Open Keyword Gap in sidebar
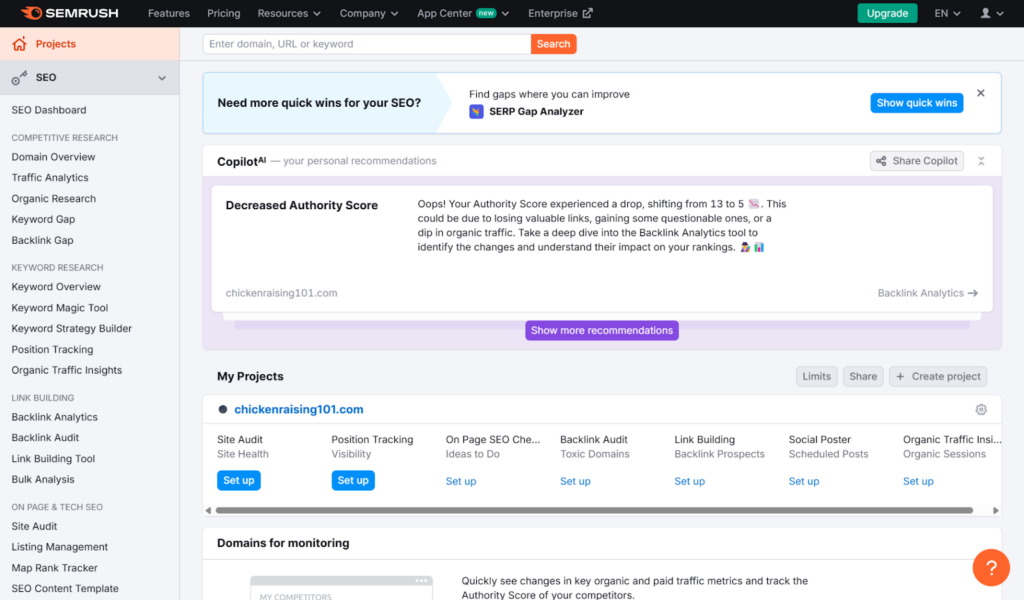The height and width of the screenshot is (600, 1024). [43, 219]
